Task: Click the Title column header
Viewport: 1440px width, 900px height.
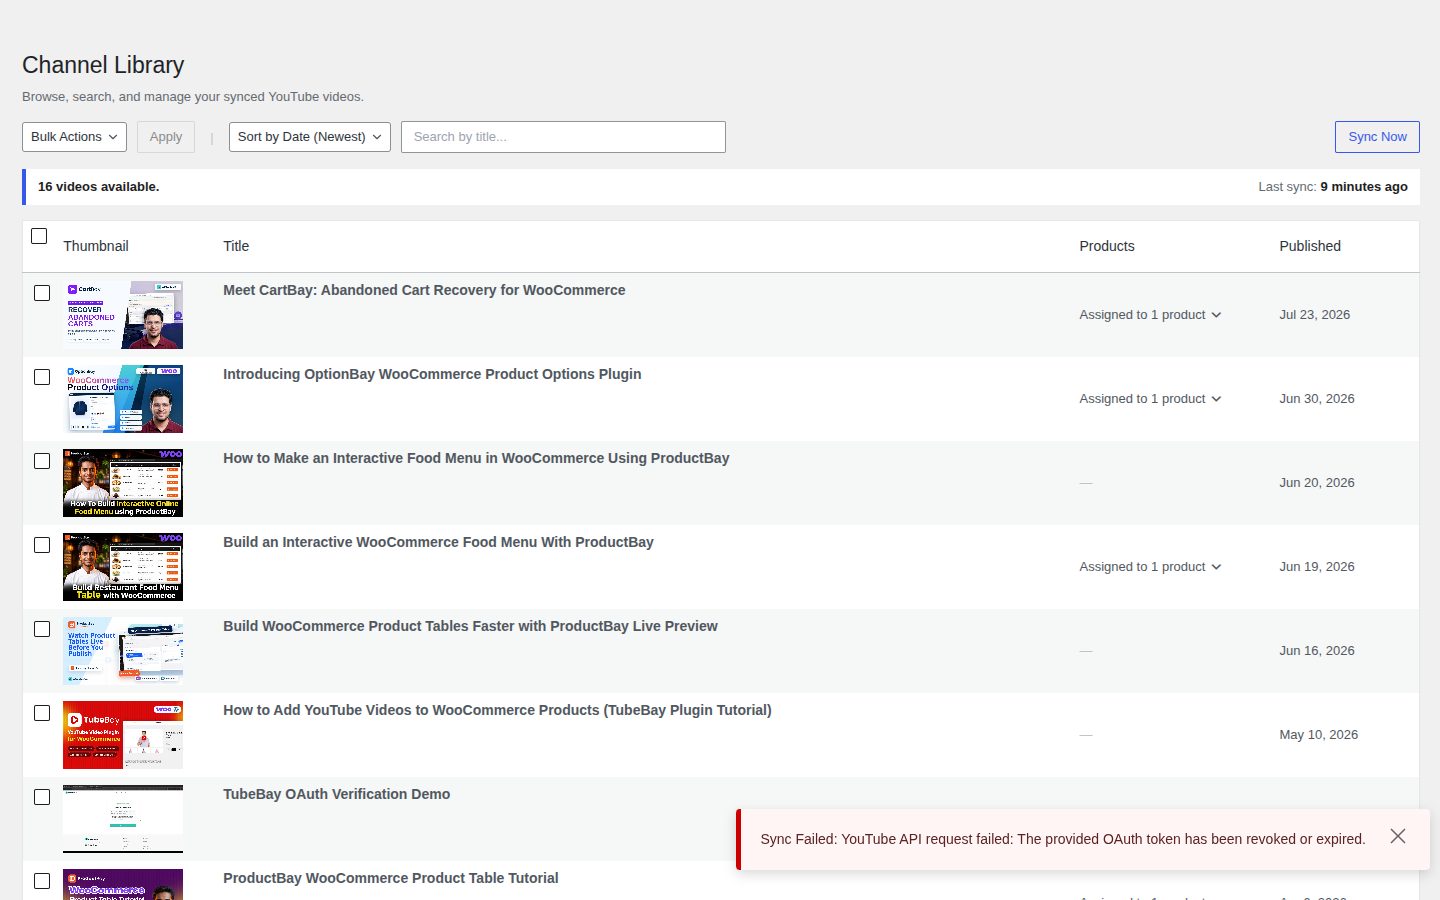Action: tap(236, 246)
